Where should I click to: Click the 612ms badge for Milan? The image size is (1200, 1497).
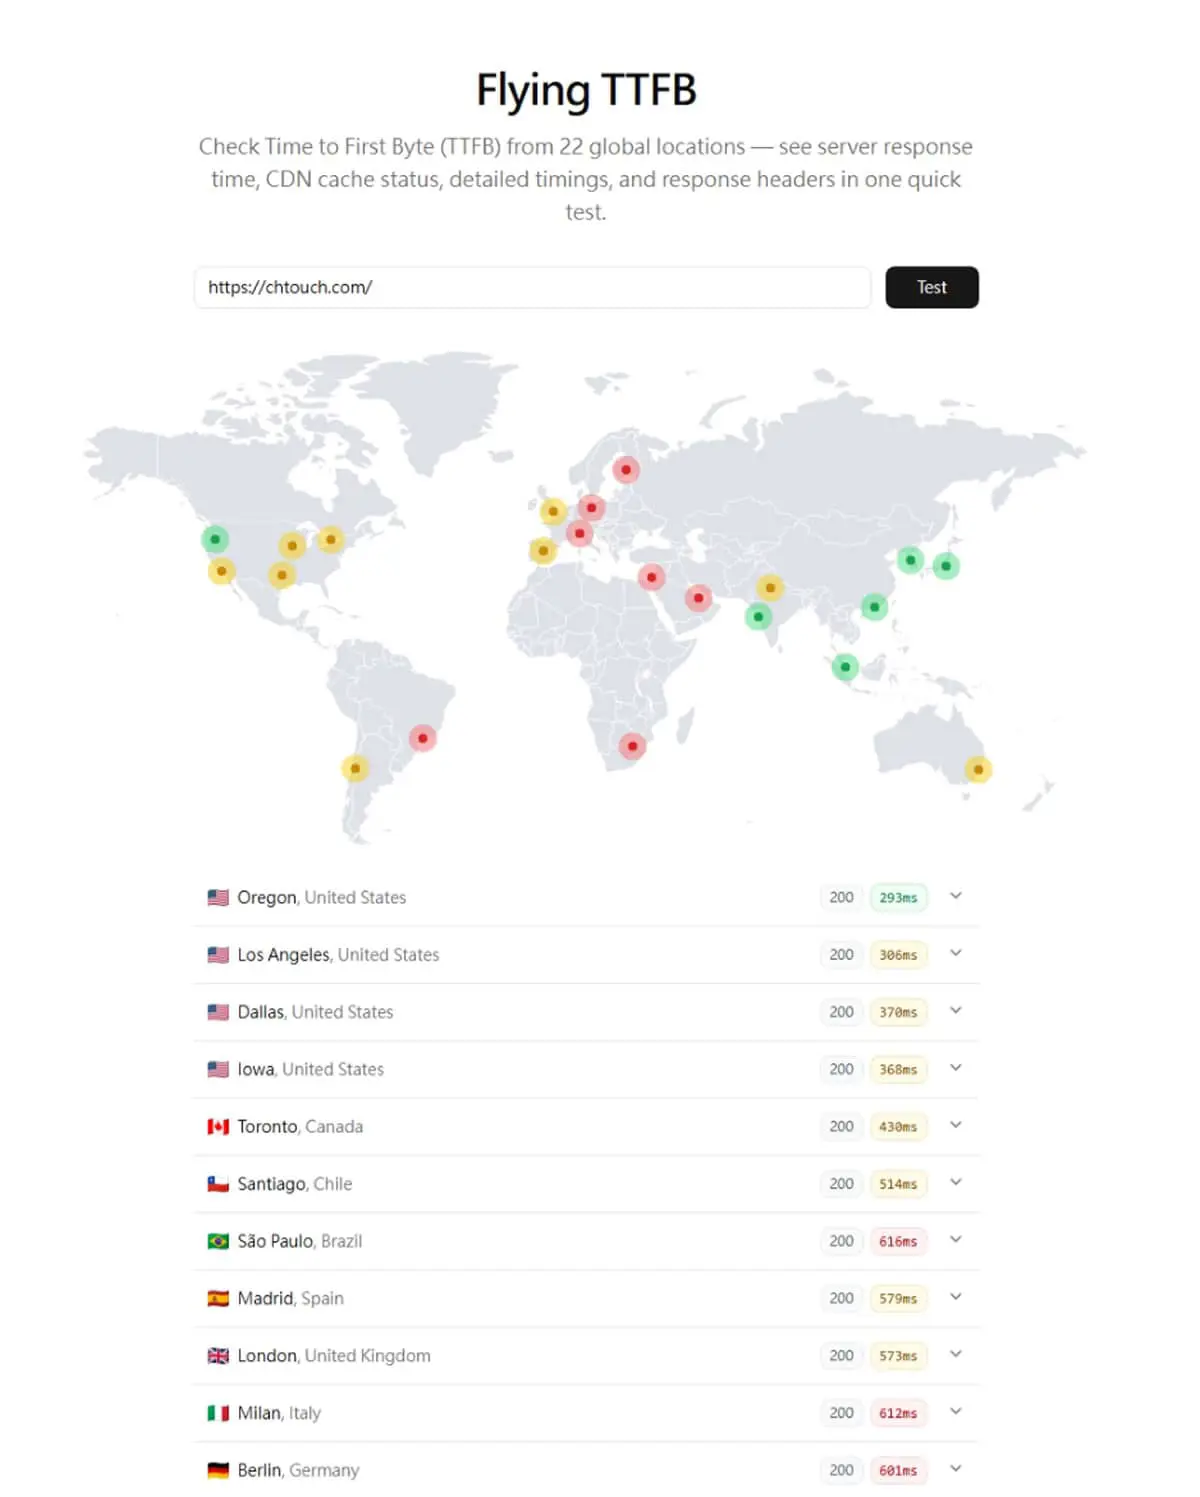pyautogui.click(x=898, y=1413)
